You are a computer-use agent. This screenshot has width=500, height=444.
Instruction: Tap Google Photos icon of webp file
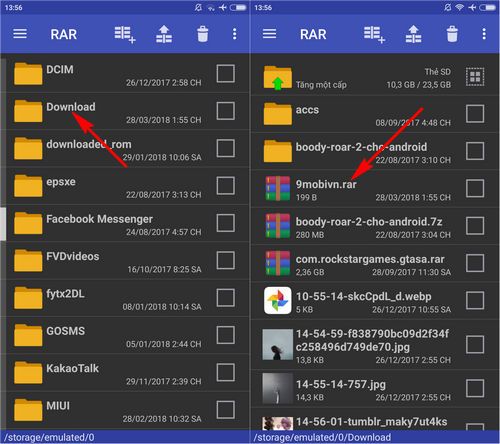point(277,300)
